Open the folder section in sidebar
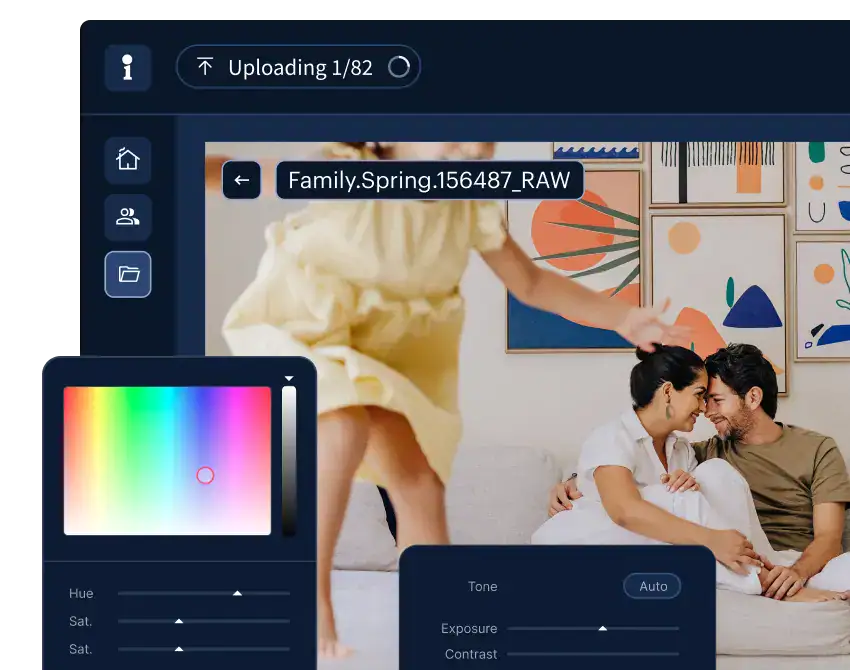This screenshot has height=670, width=850. 127,274
